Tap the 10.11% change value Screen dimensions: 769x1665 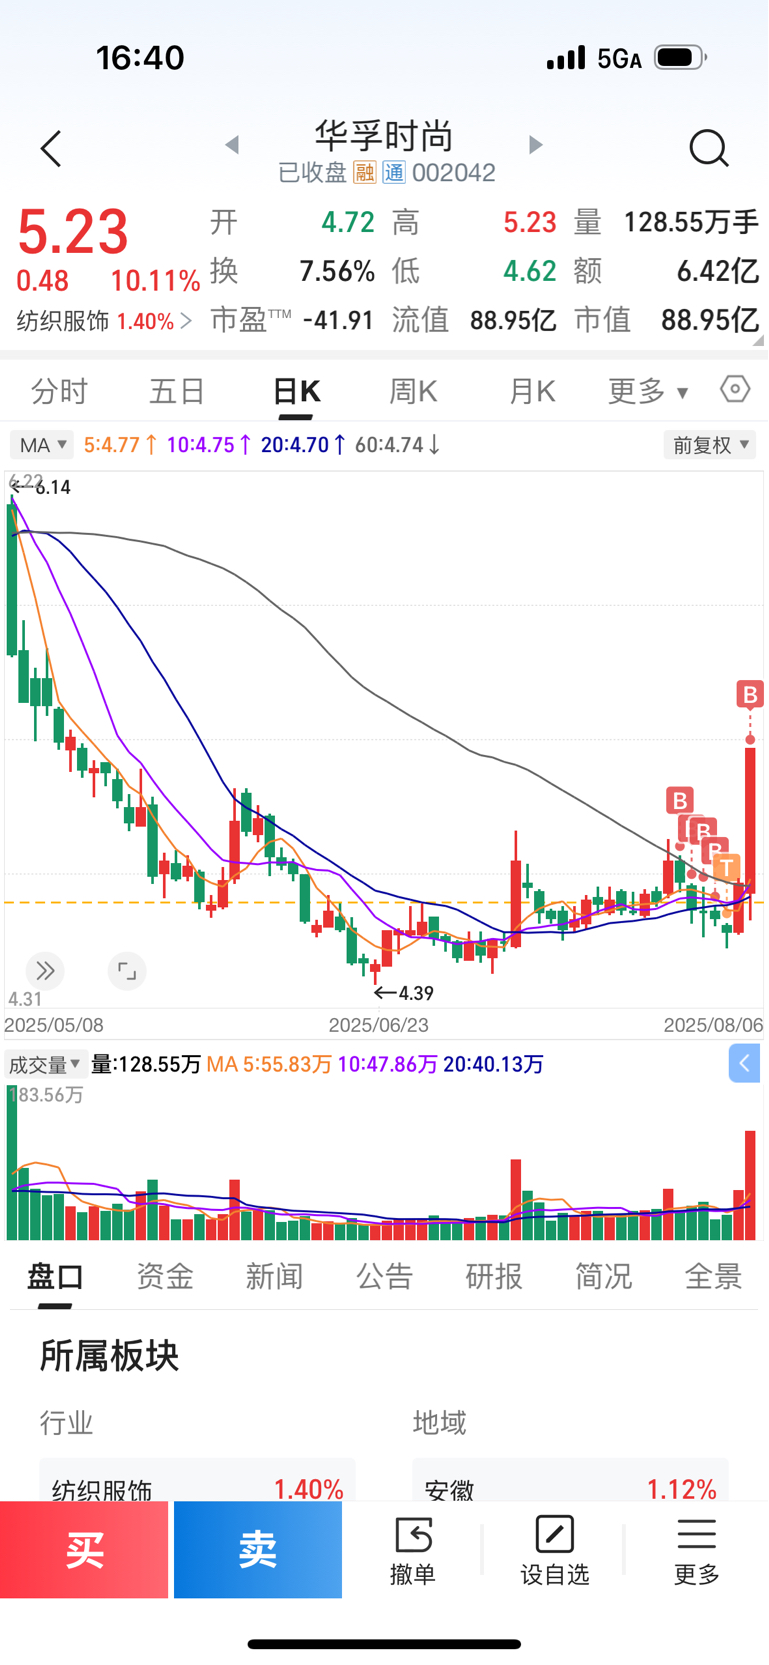(155, 281)
